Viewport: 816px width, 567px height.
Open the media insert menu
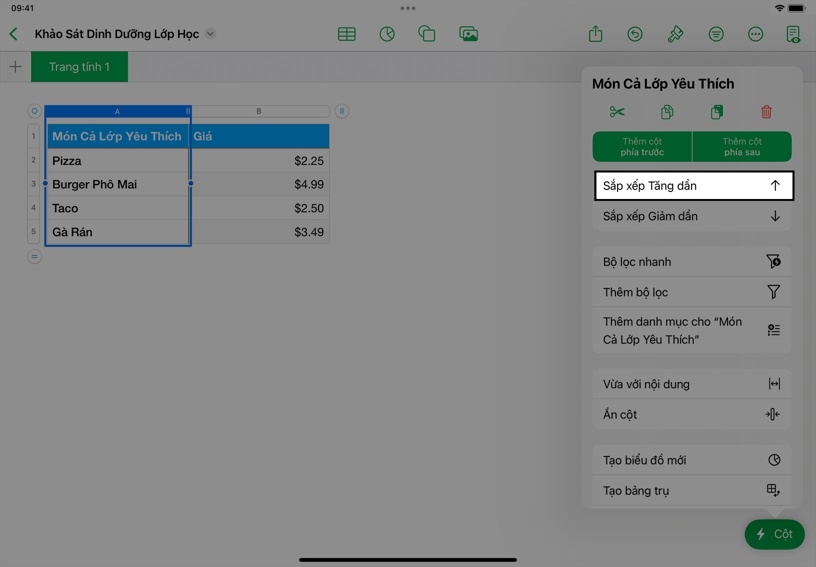pyautogui.click(x=468, y=34)
